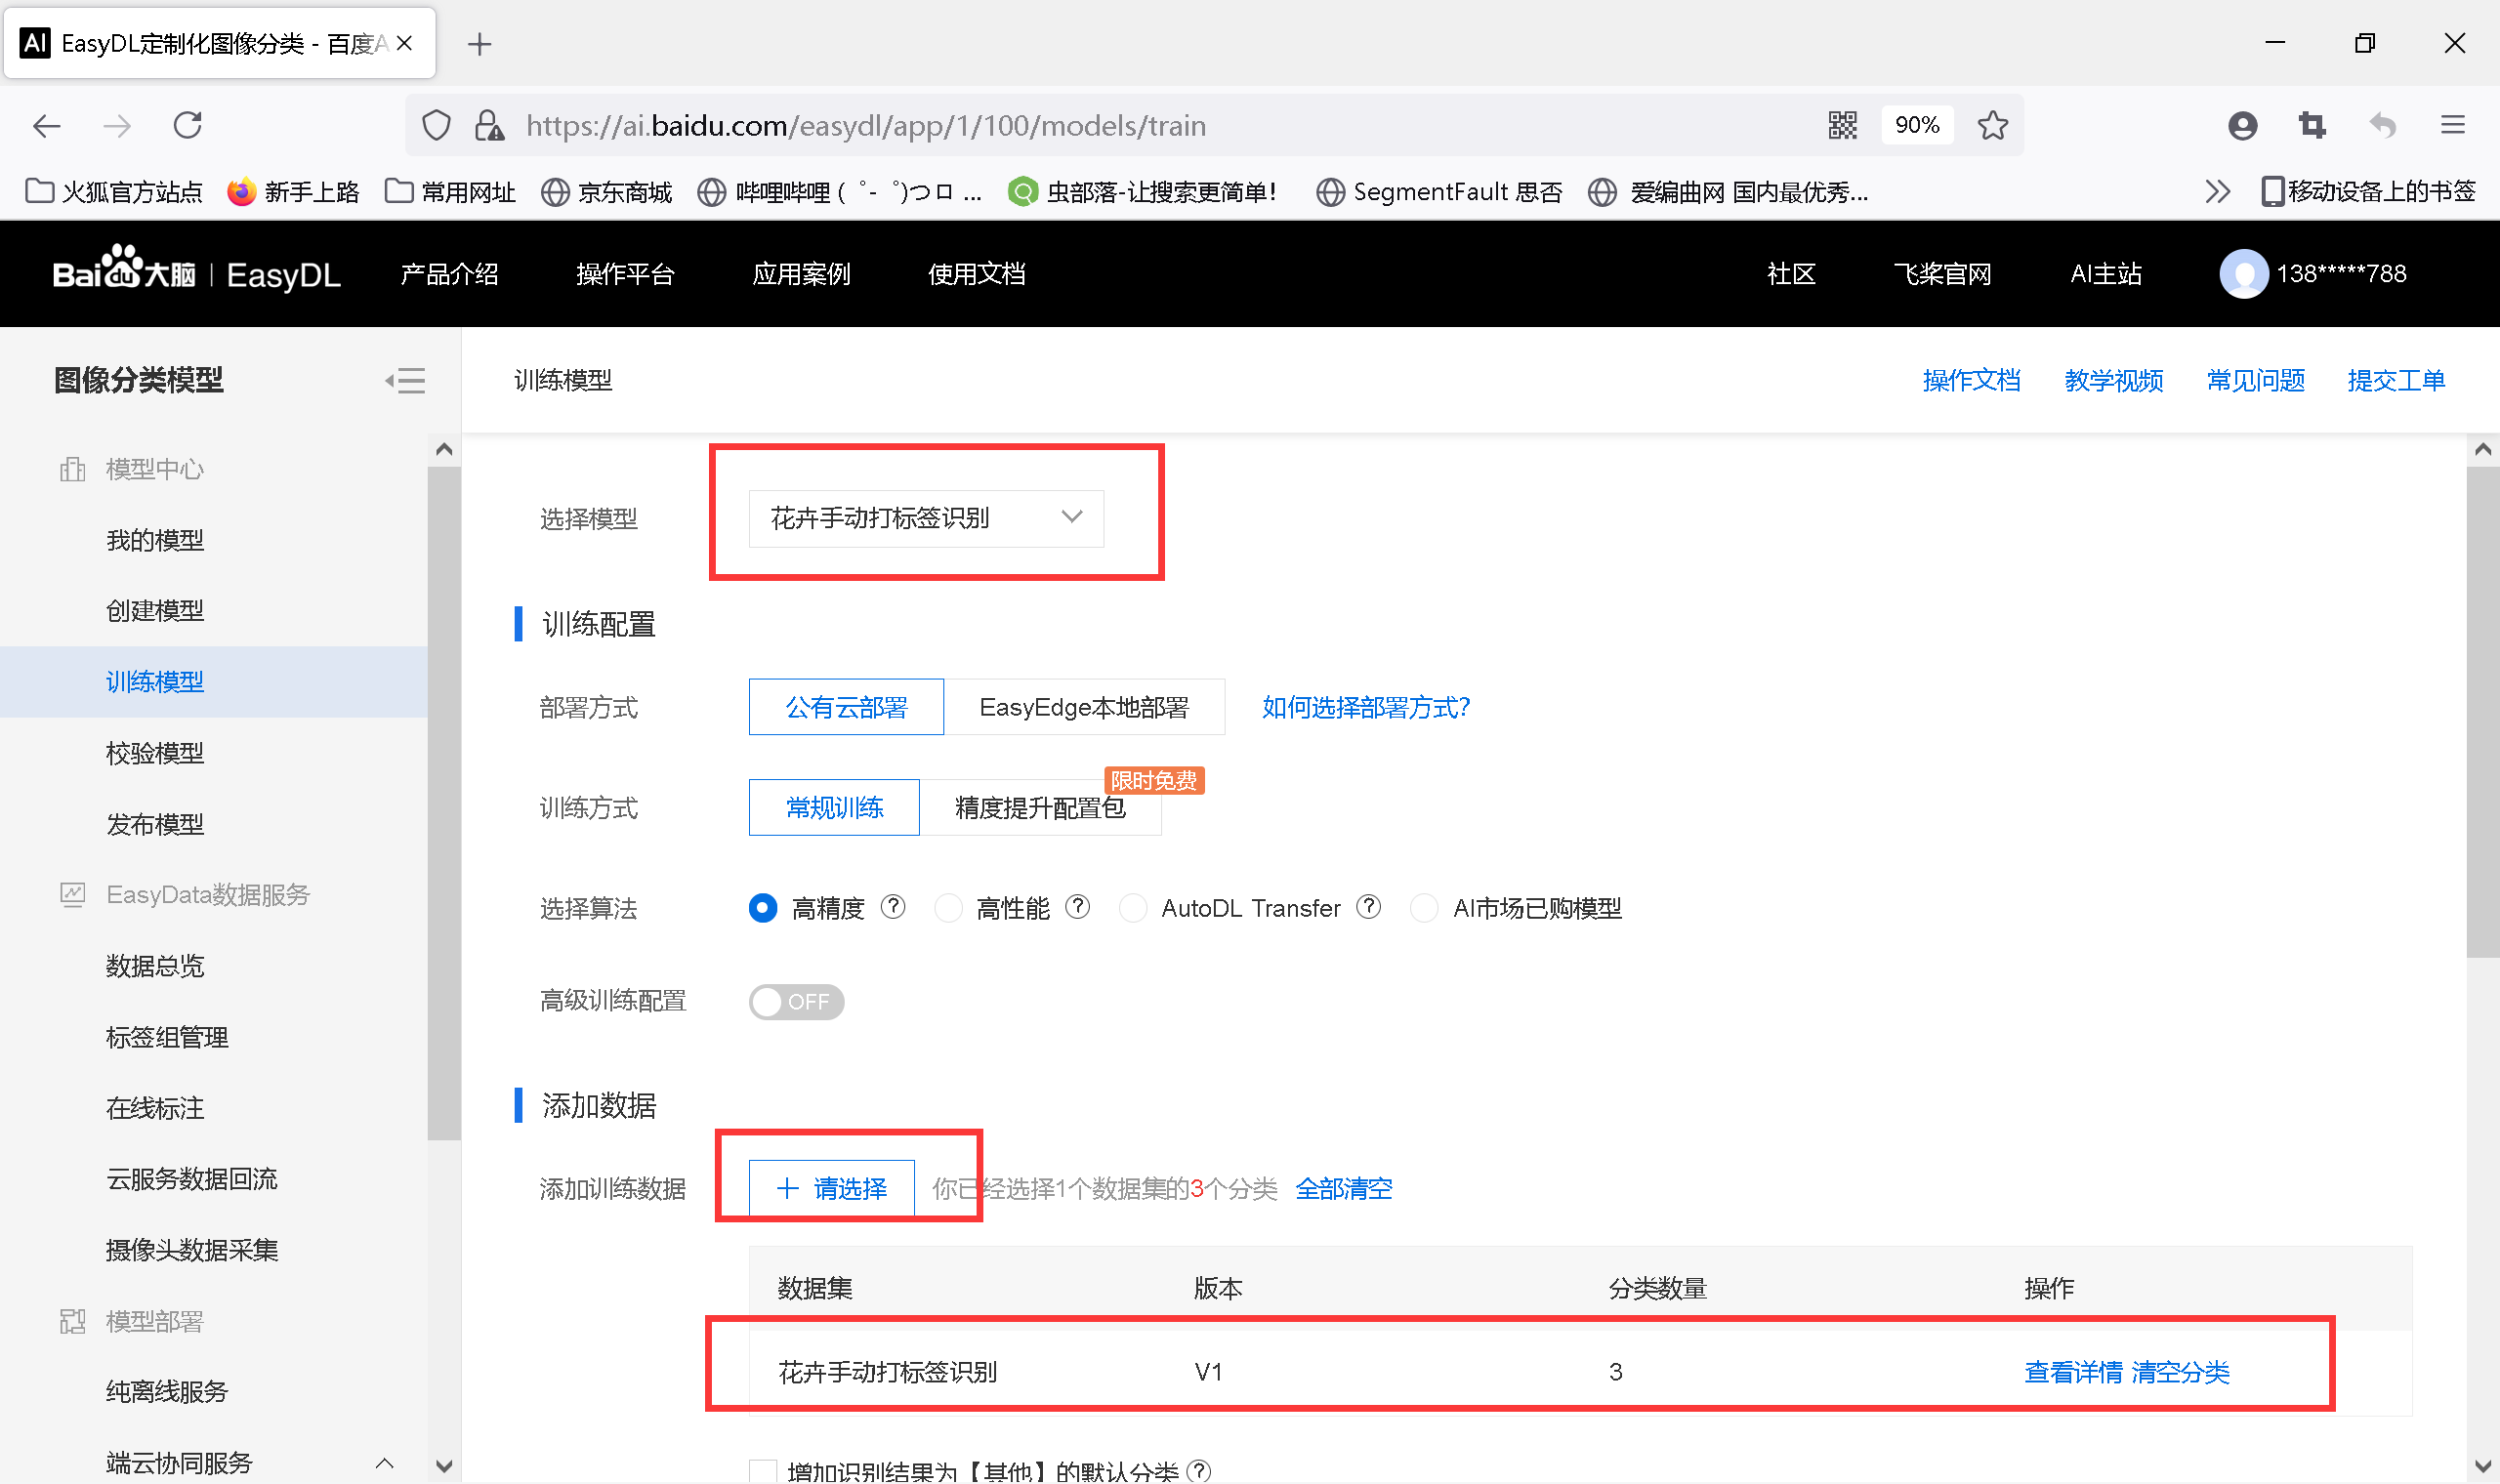Open the 火狐官方站点 bookmark folder
This screenshot has height=1484, width=2500.
click(x=113, y=191)
